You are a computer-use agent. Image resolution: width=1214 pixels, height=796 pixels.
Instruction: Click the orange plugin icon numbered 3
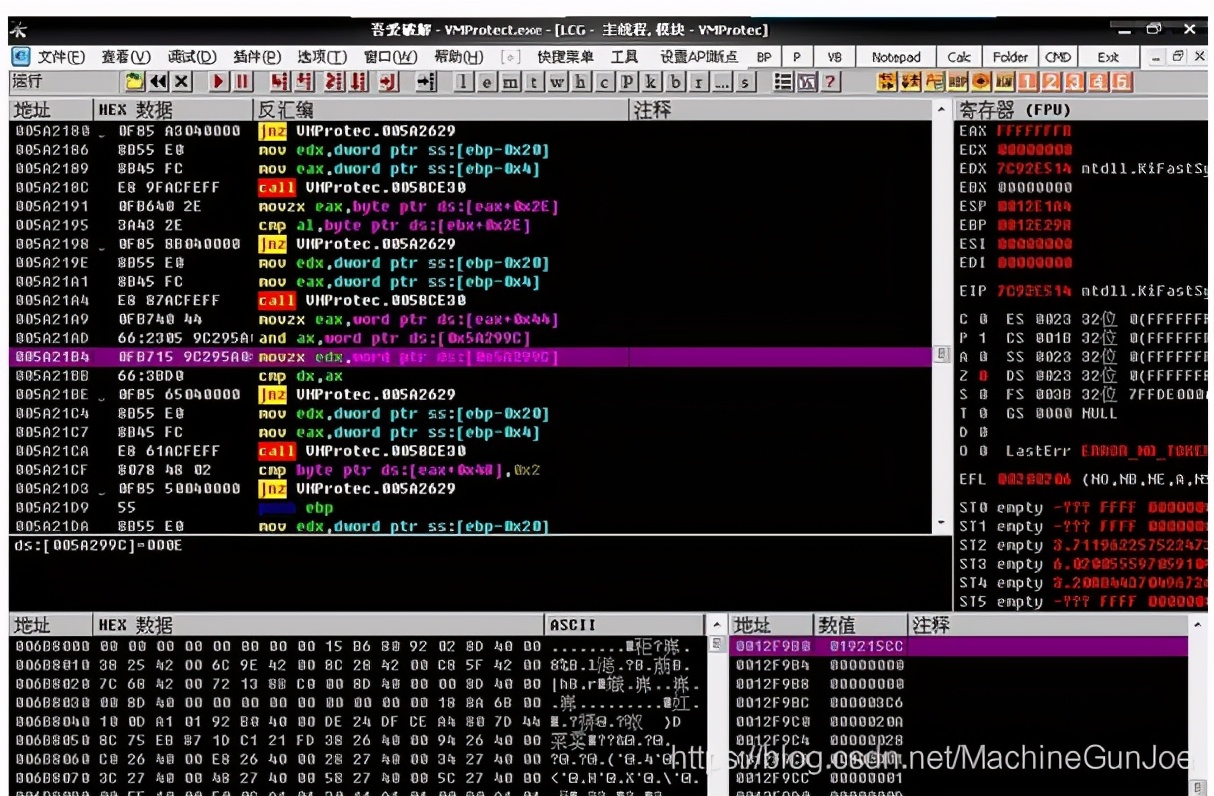pyautogui.click(x=1075, y=82)
